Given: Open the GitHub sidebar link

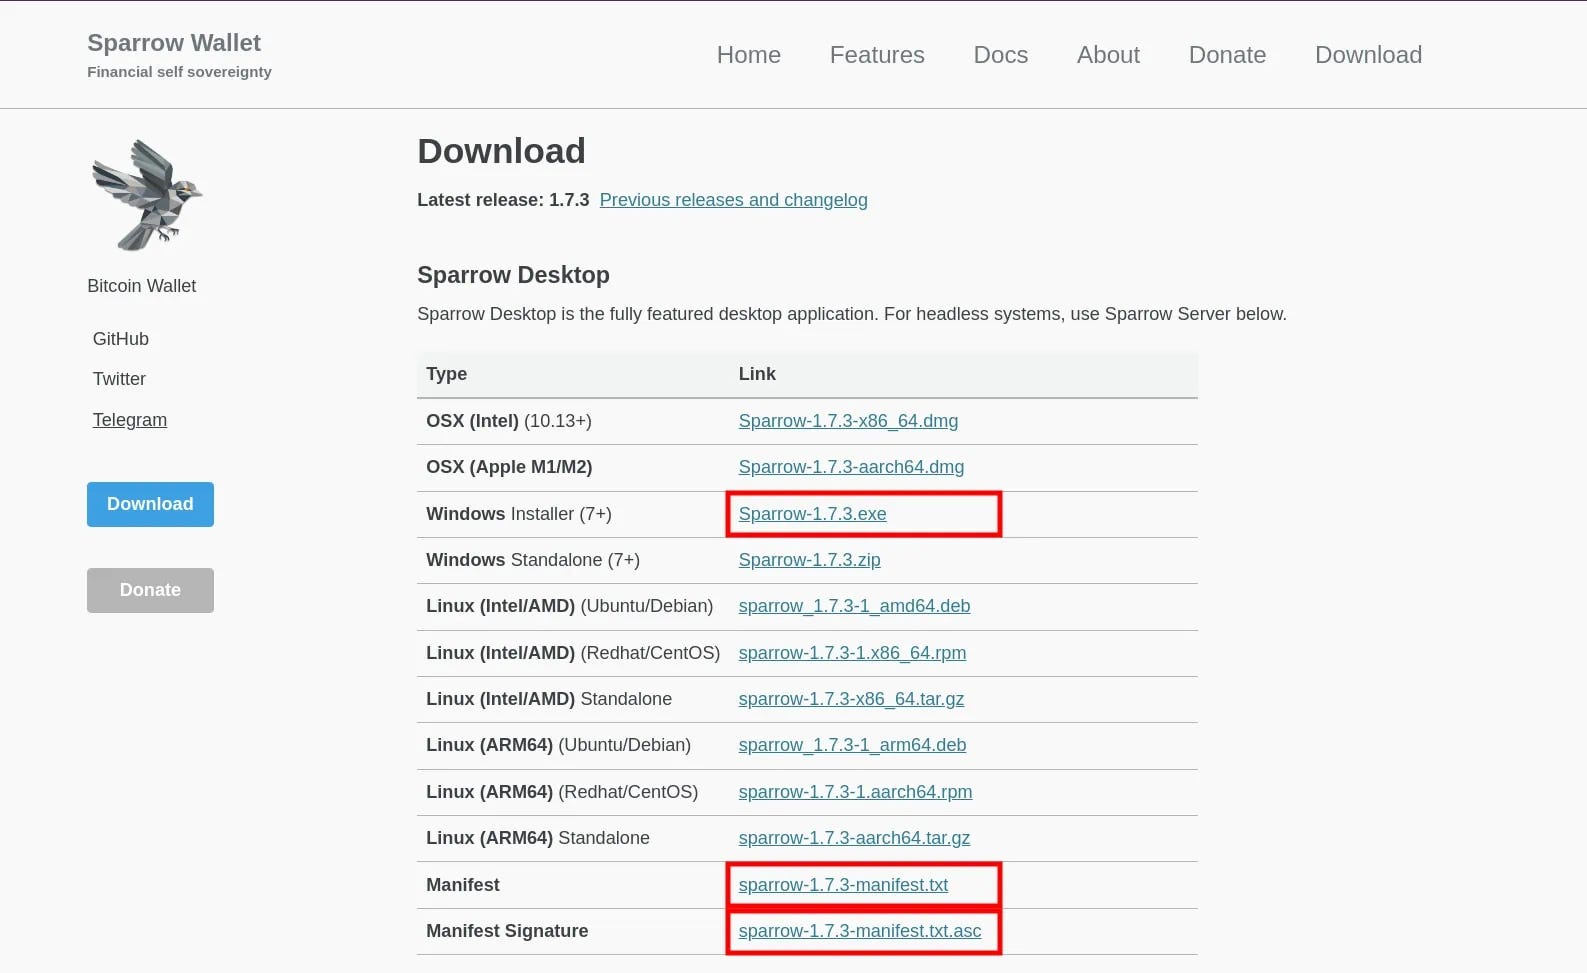Looking at the screenshot, I should coord(121,339).
